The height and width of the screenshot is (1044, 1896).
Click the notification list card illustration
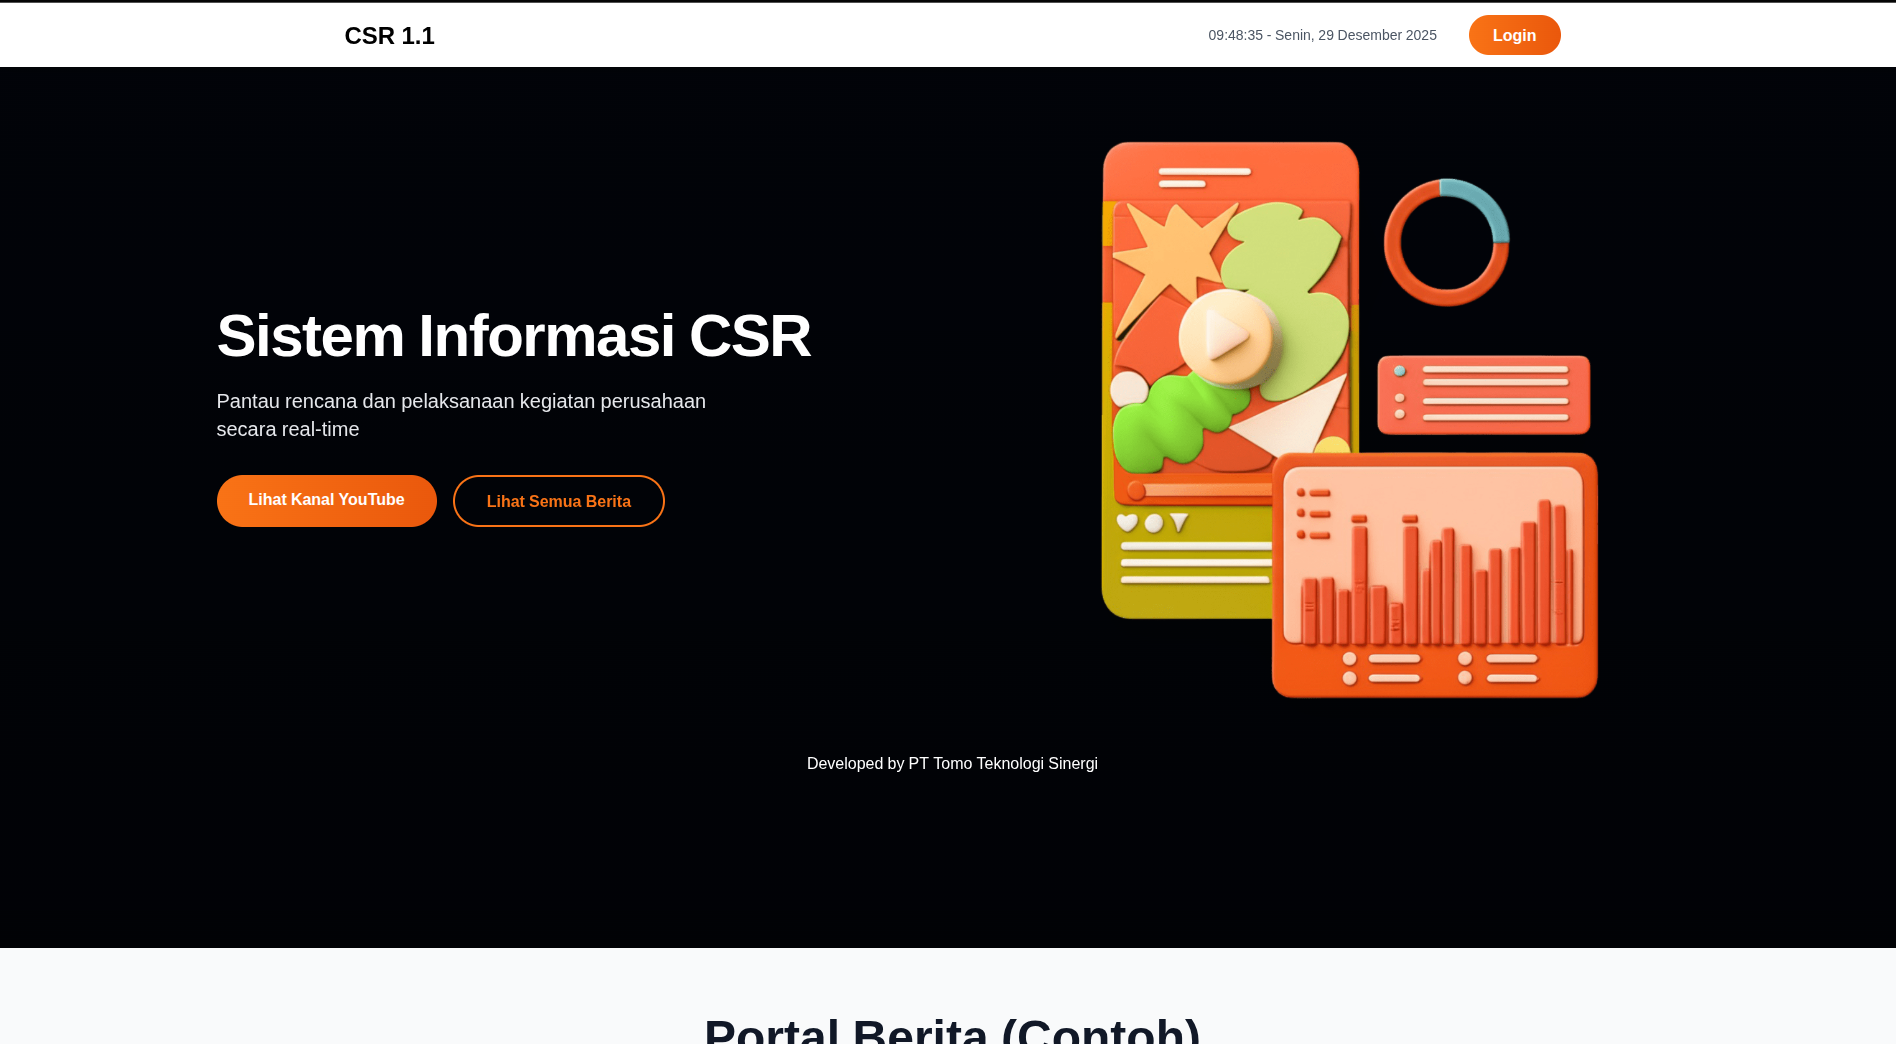[x=1483, y=395]
